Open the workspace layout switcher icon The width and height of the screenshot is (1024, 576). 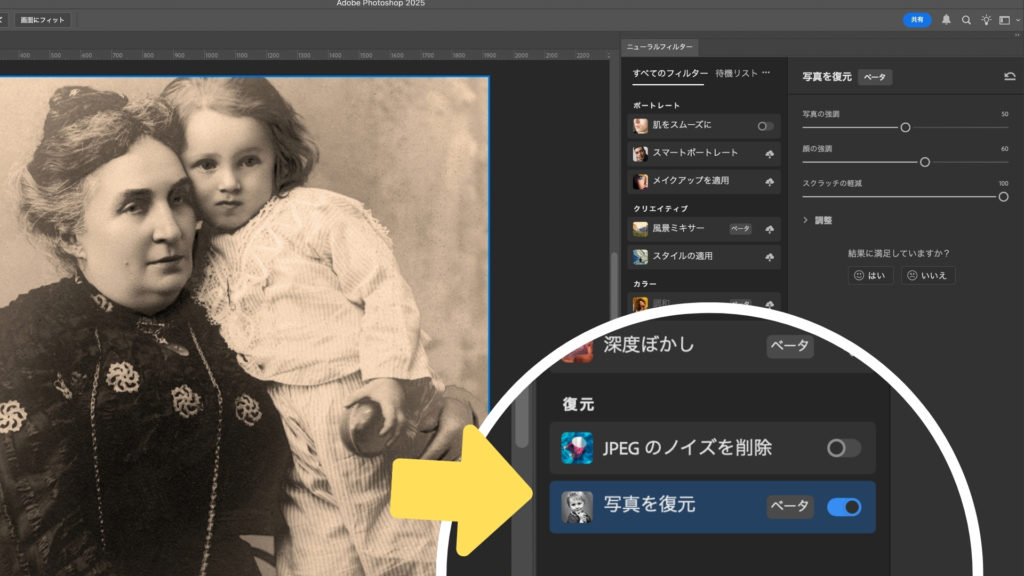tap(1007, 20)
